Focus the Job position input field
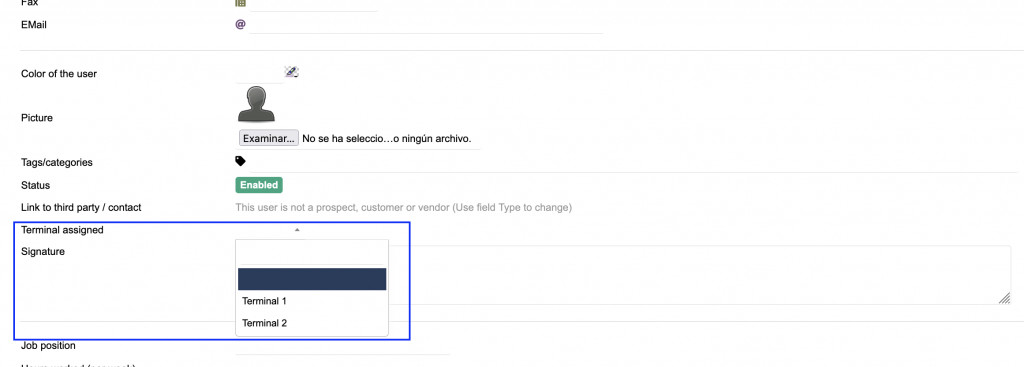This screenshot has width=1024, height=367. 343,346
